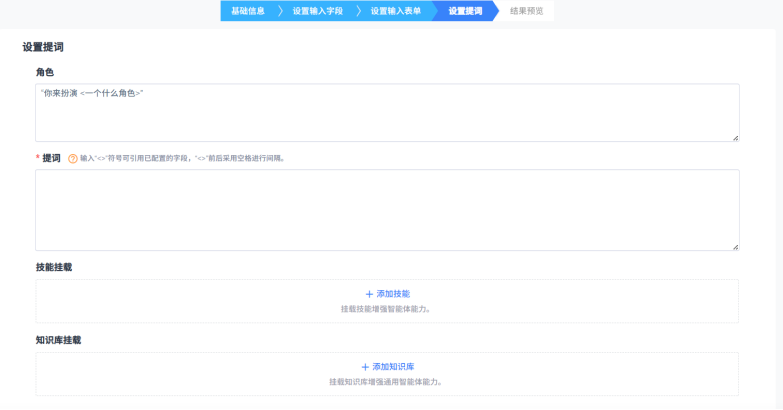This screenshot has width=783, height=410.
Task: Click the plus icon beside 添加知识库
Action: (365, 367)
